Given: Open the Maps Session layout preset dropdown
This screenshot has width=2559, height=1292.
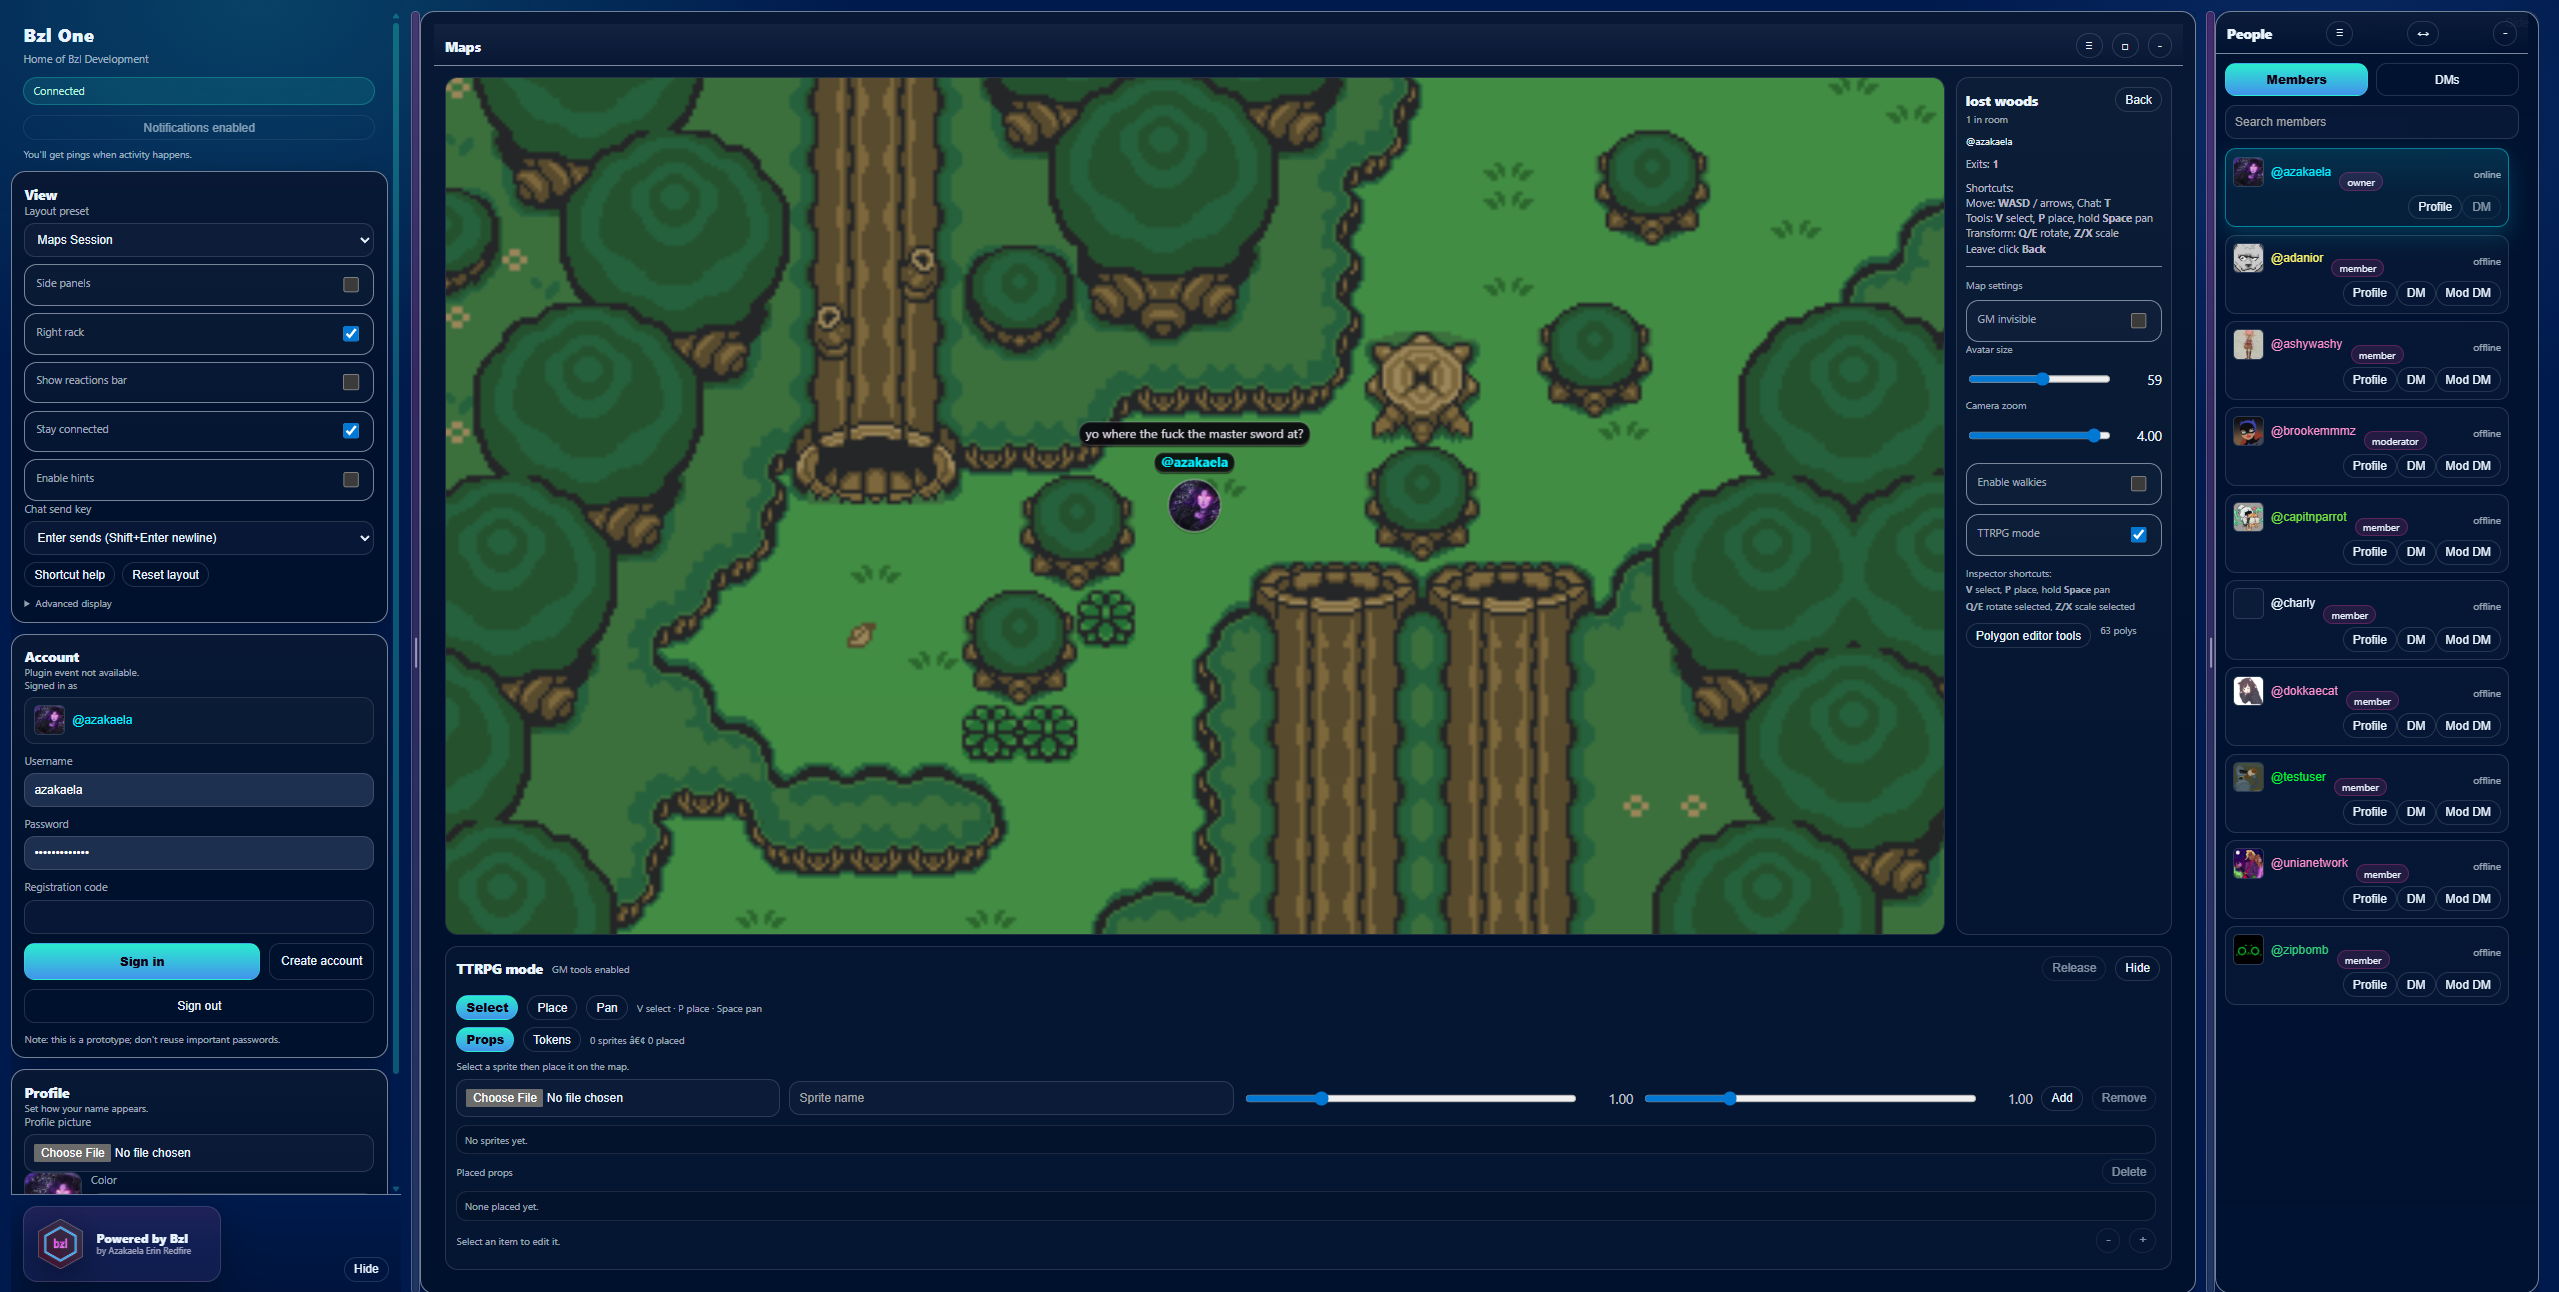Looking at the screenshot, I should pos(199,240).
